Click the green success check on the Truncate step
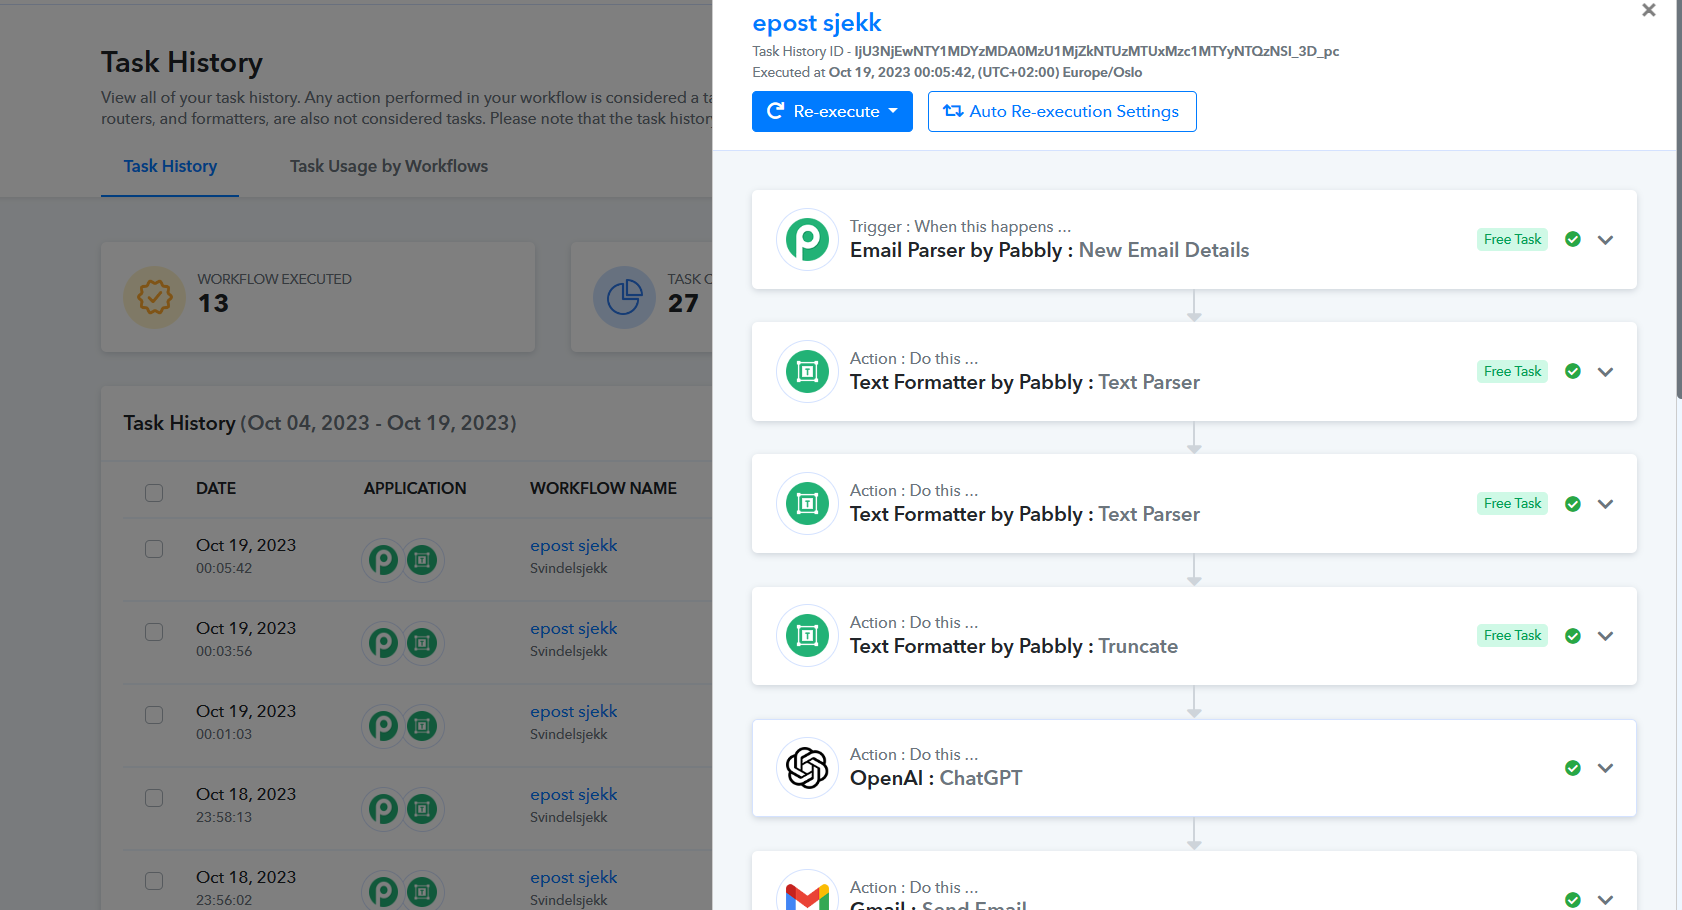Screen dimensions: 1682x910 1573,635
